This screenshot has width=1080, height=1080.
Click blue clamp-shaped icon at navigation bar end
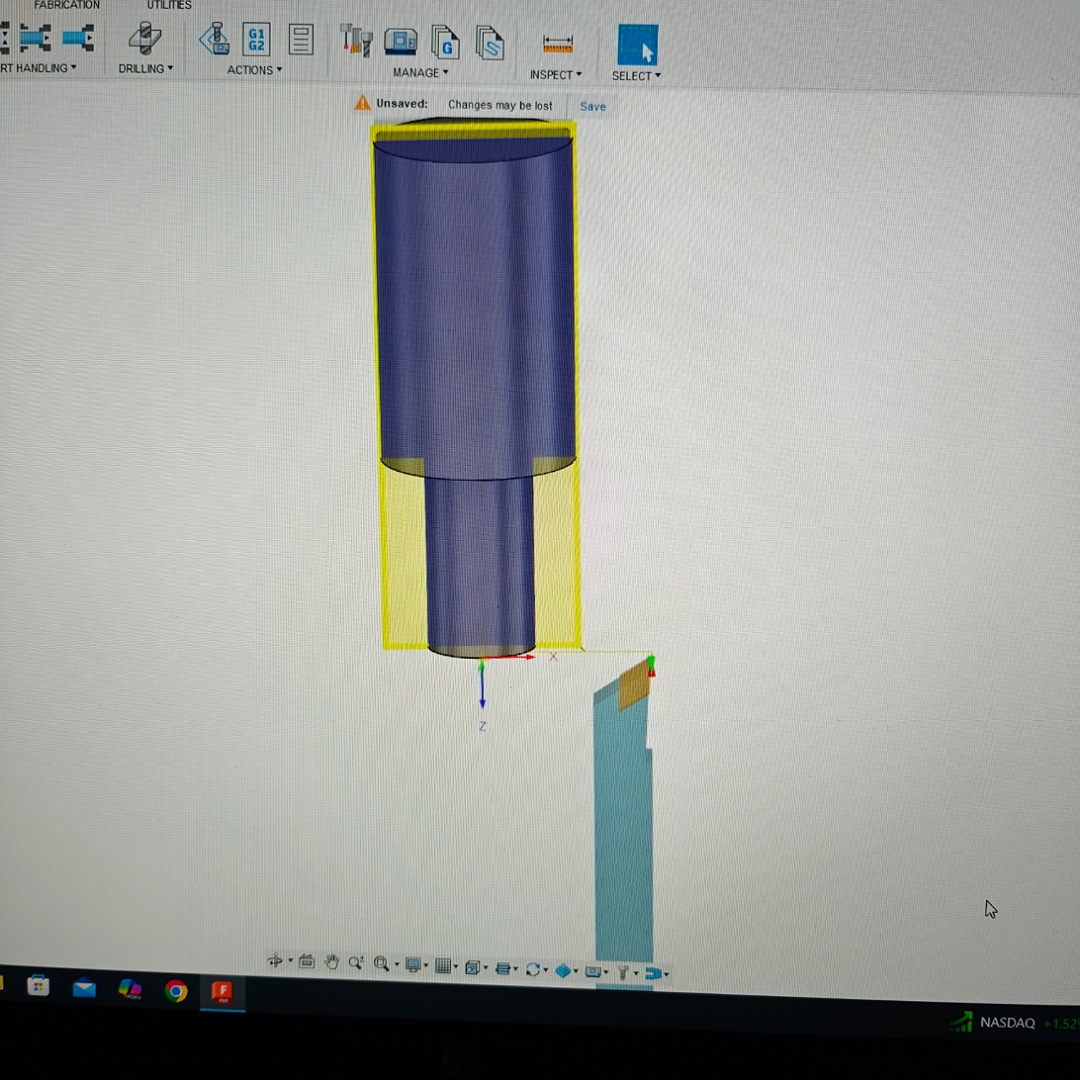[x=653, y=973]
